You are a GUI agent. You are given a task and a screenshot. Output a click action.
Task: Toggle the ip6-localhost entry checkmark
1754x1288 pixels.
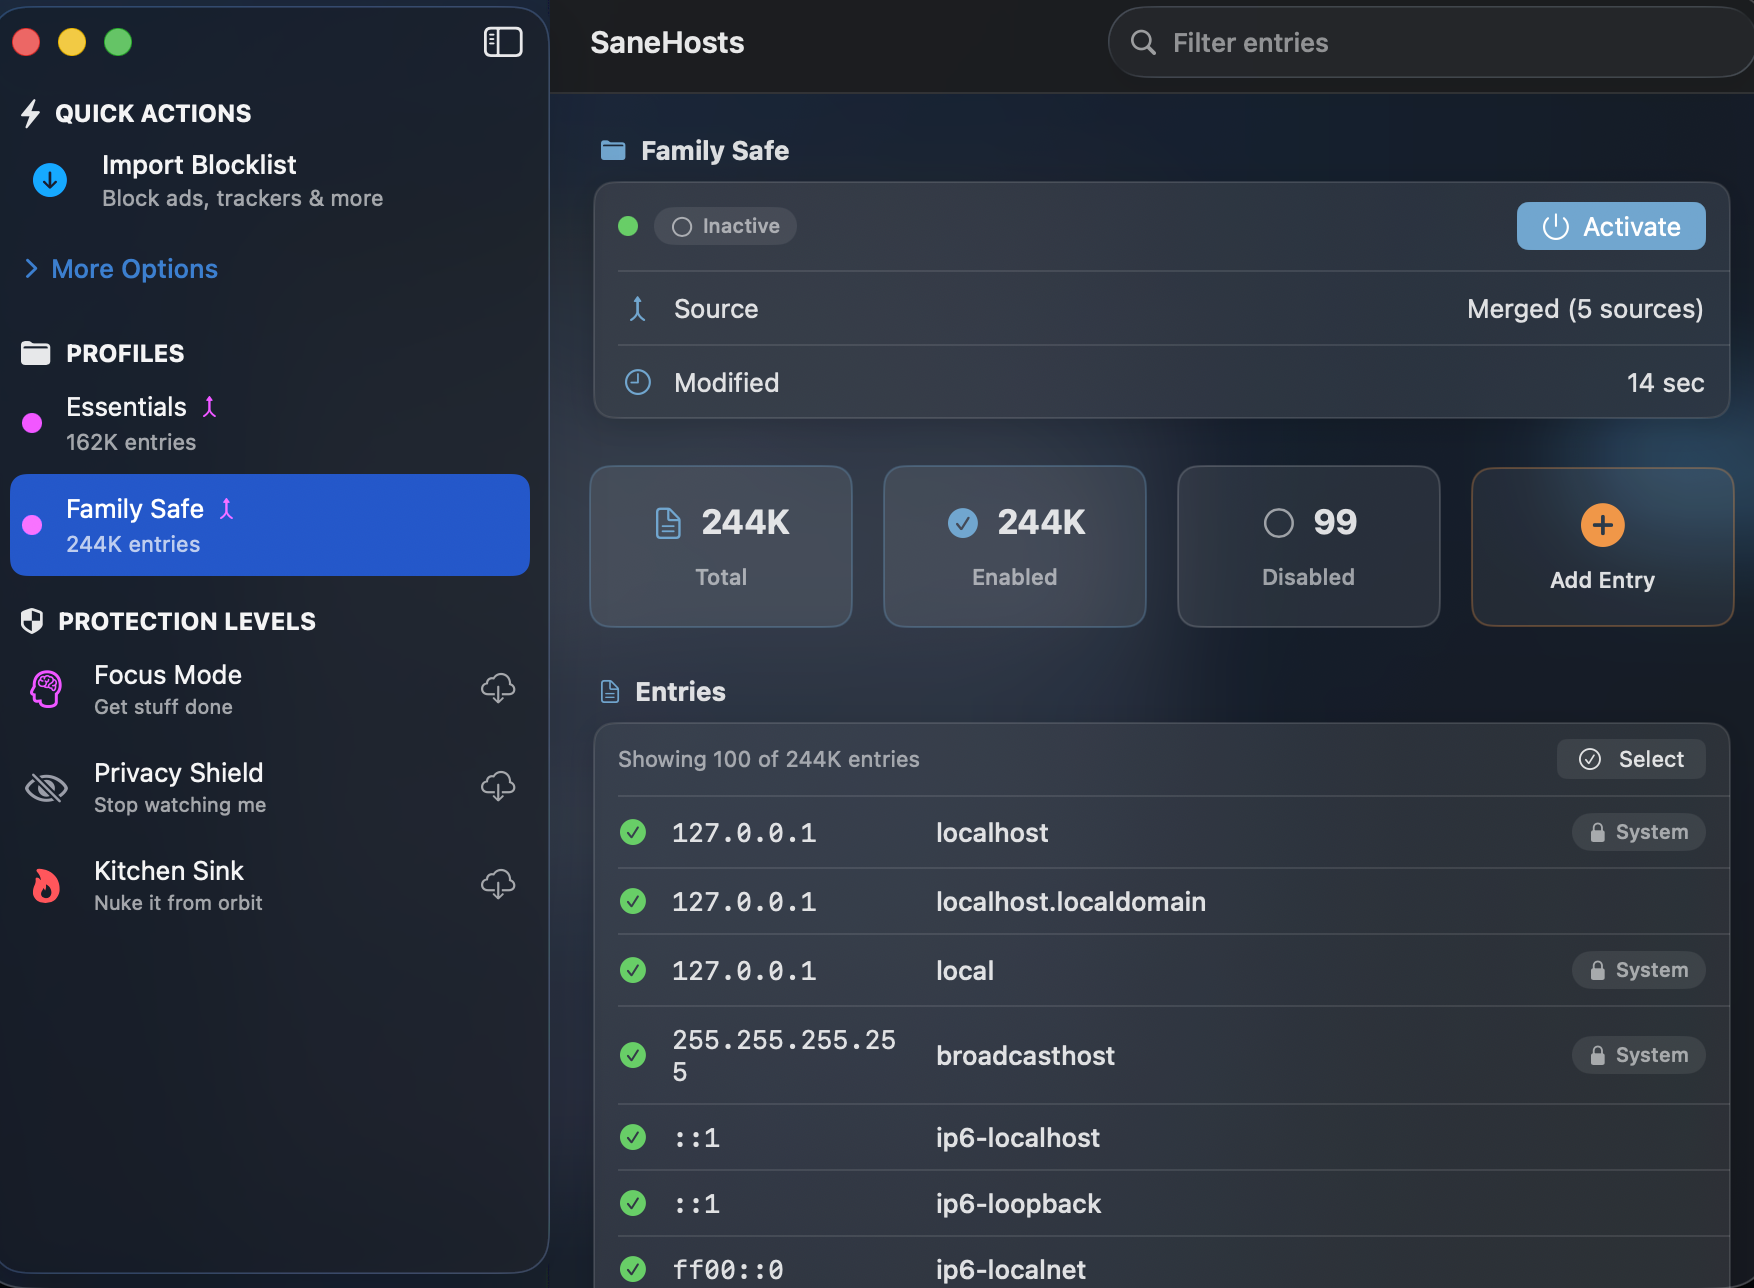click(633, 1137)
